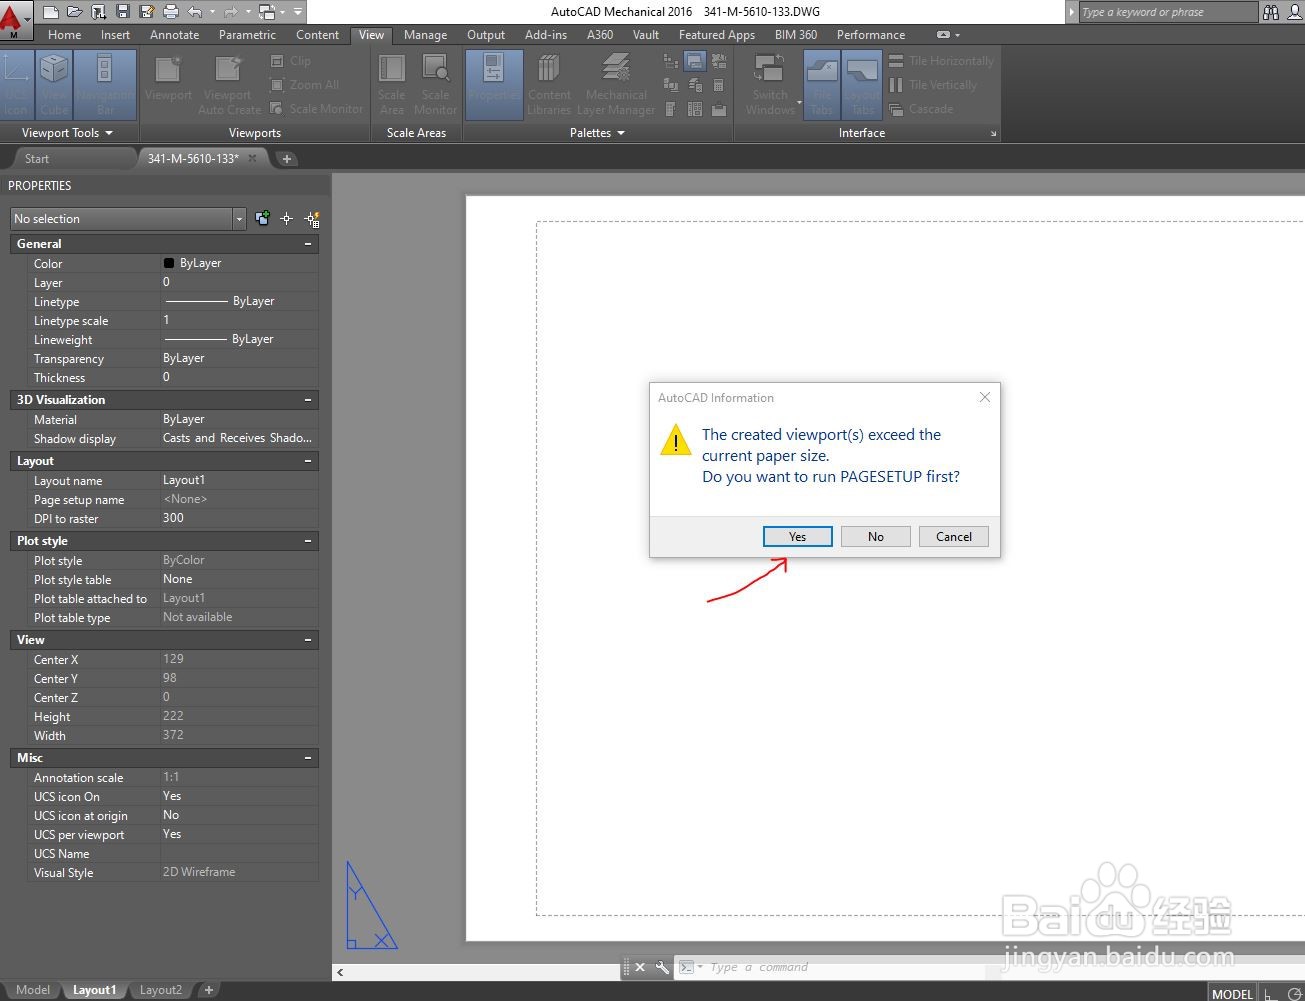The width and height of the screenshot is (1305, 1001).
Task: Collapse the Plot style section
Action: (308, 541)
